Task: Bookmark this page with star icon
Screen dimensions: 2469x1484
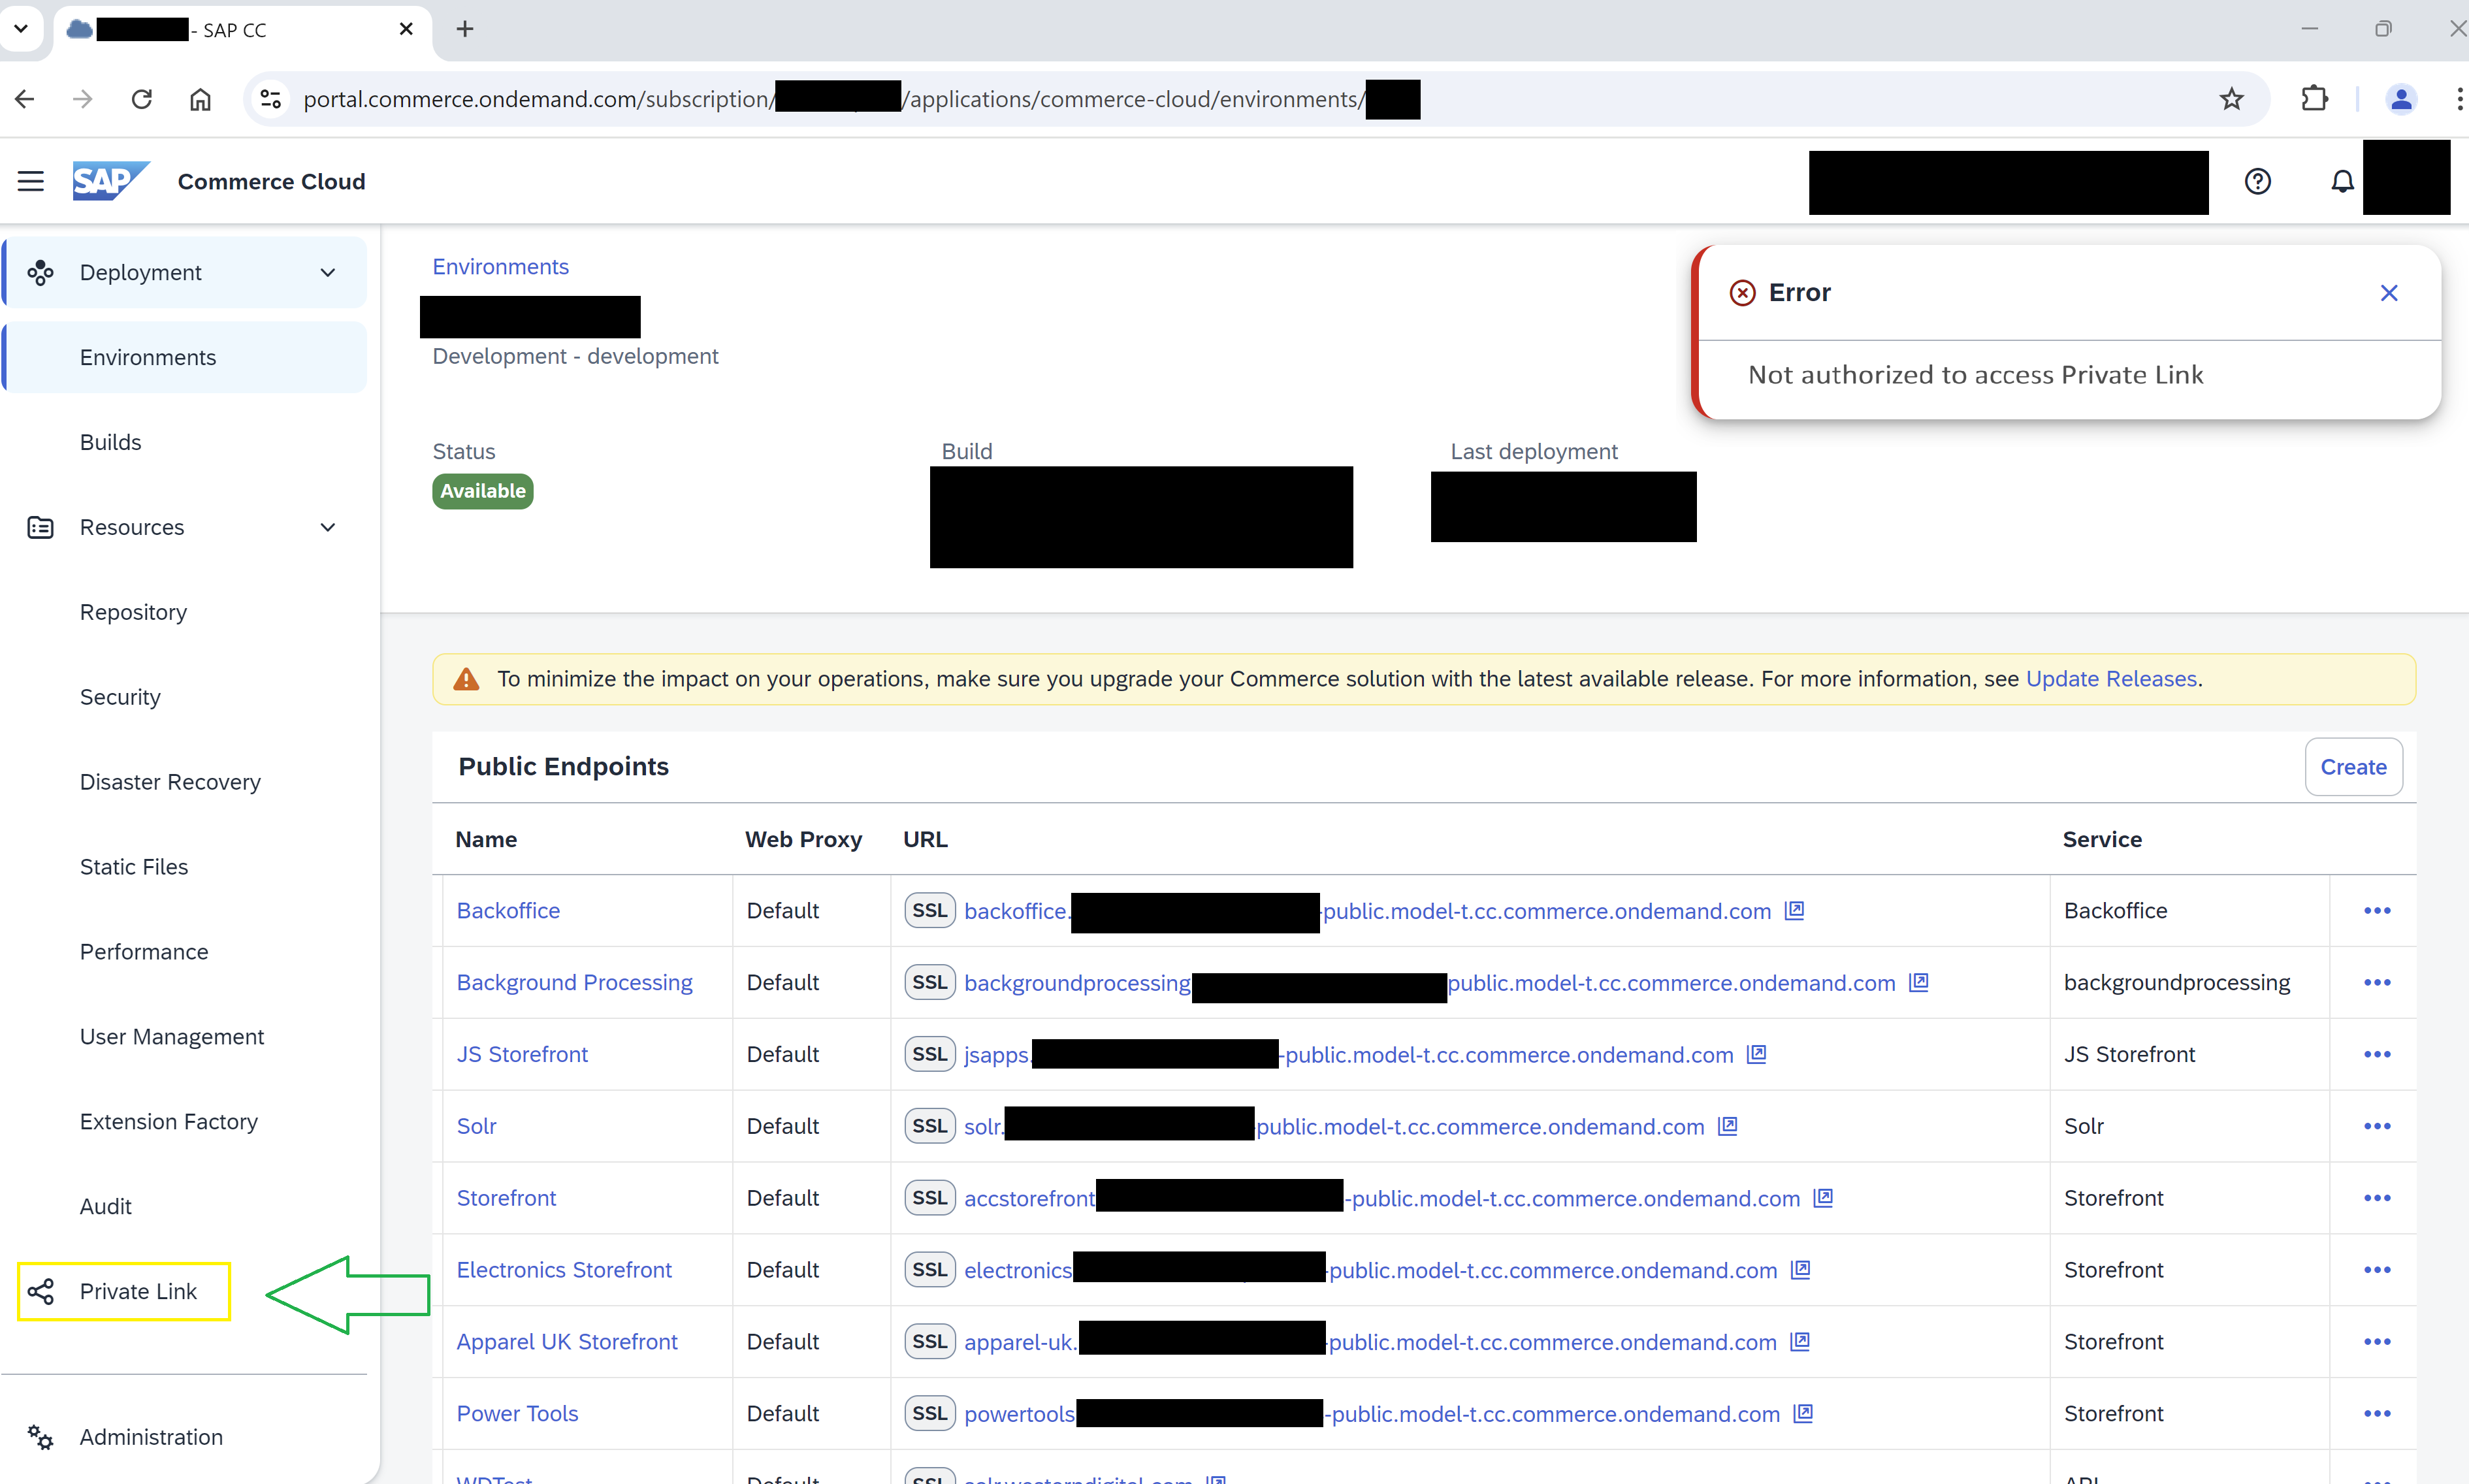Action: 2231,99
